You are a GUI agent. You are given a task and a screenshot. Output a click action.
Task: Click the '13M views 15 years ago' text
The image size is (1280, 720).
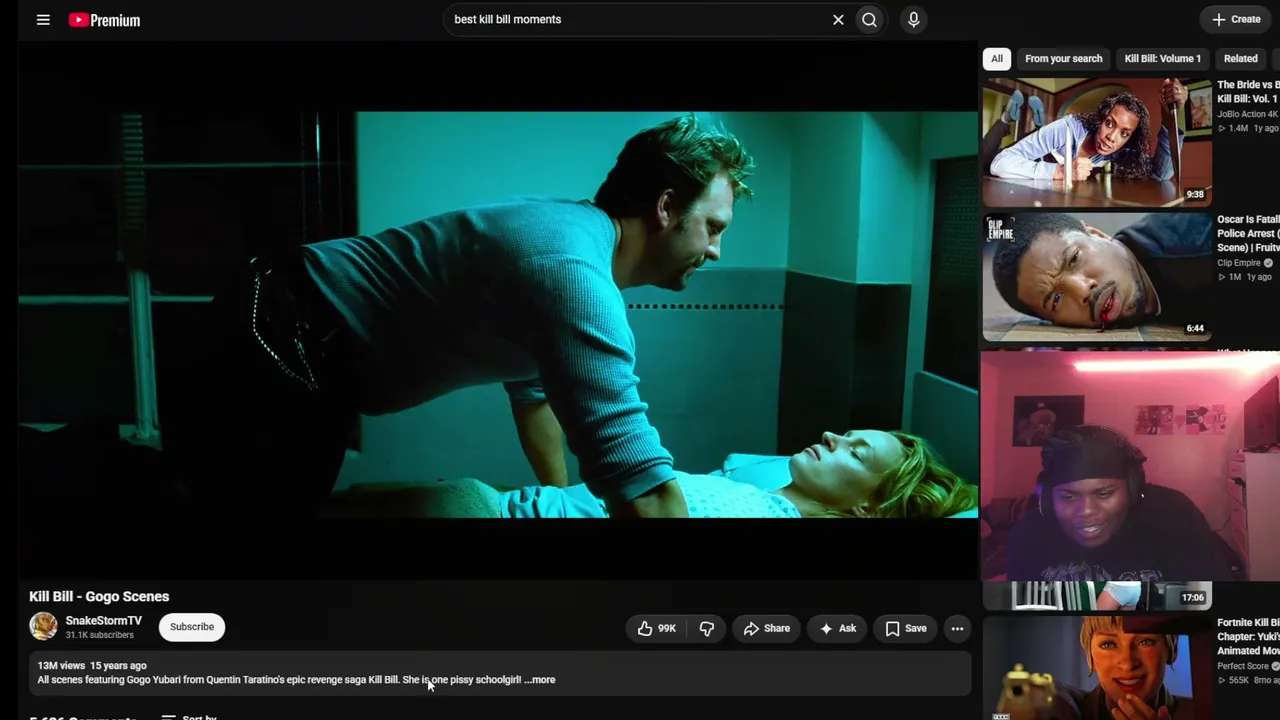(92, 665)
